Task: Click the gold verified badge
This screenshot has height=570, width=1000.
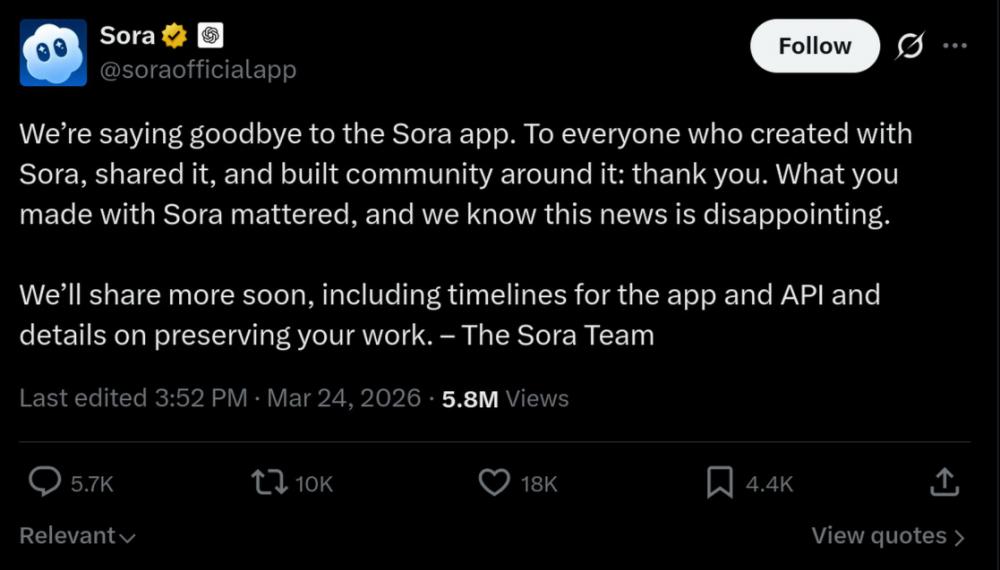Action: click(x=174, y=36)
